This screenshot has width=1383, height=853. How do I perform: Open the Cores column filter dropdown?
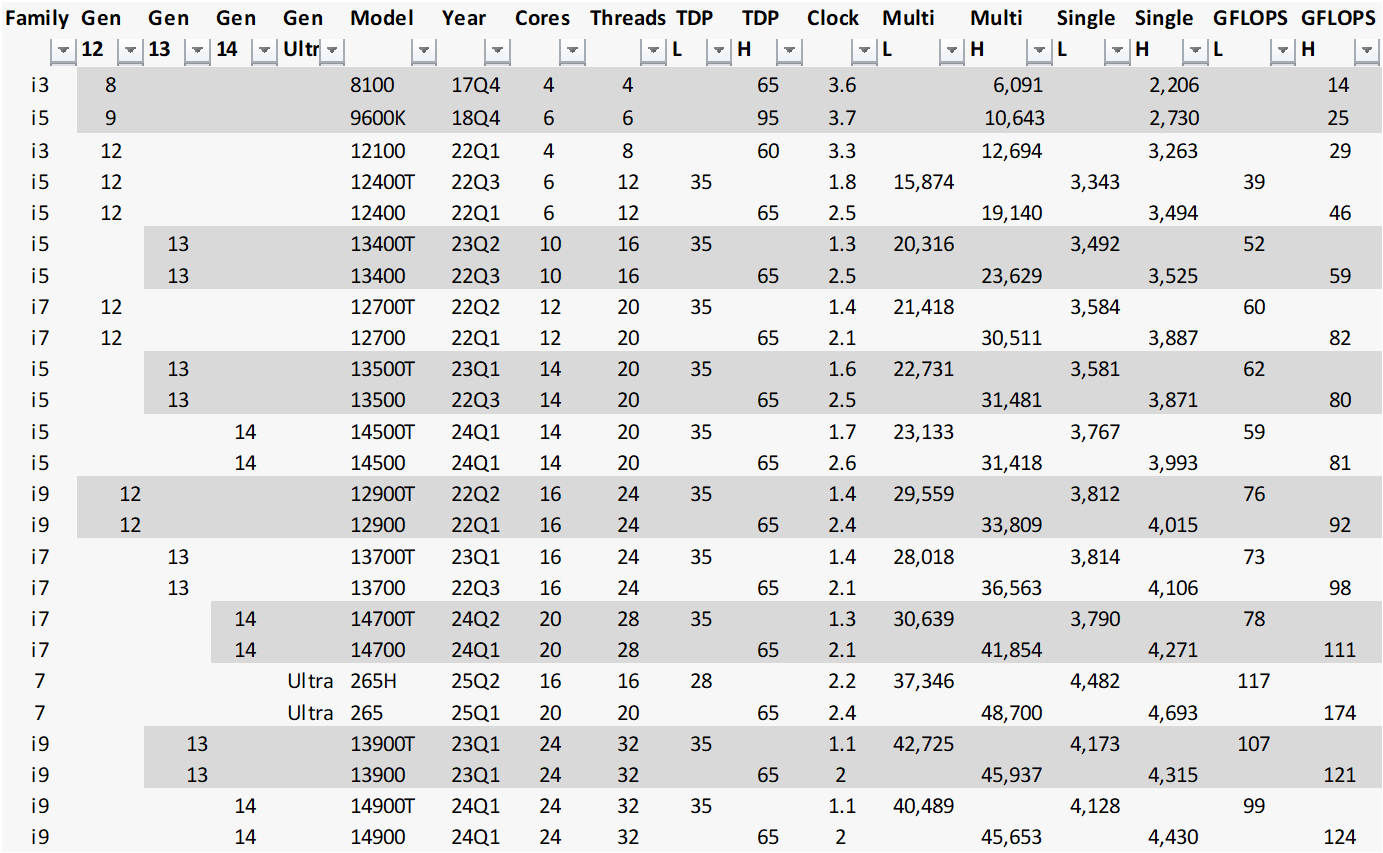click(571, 50)
